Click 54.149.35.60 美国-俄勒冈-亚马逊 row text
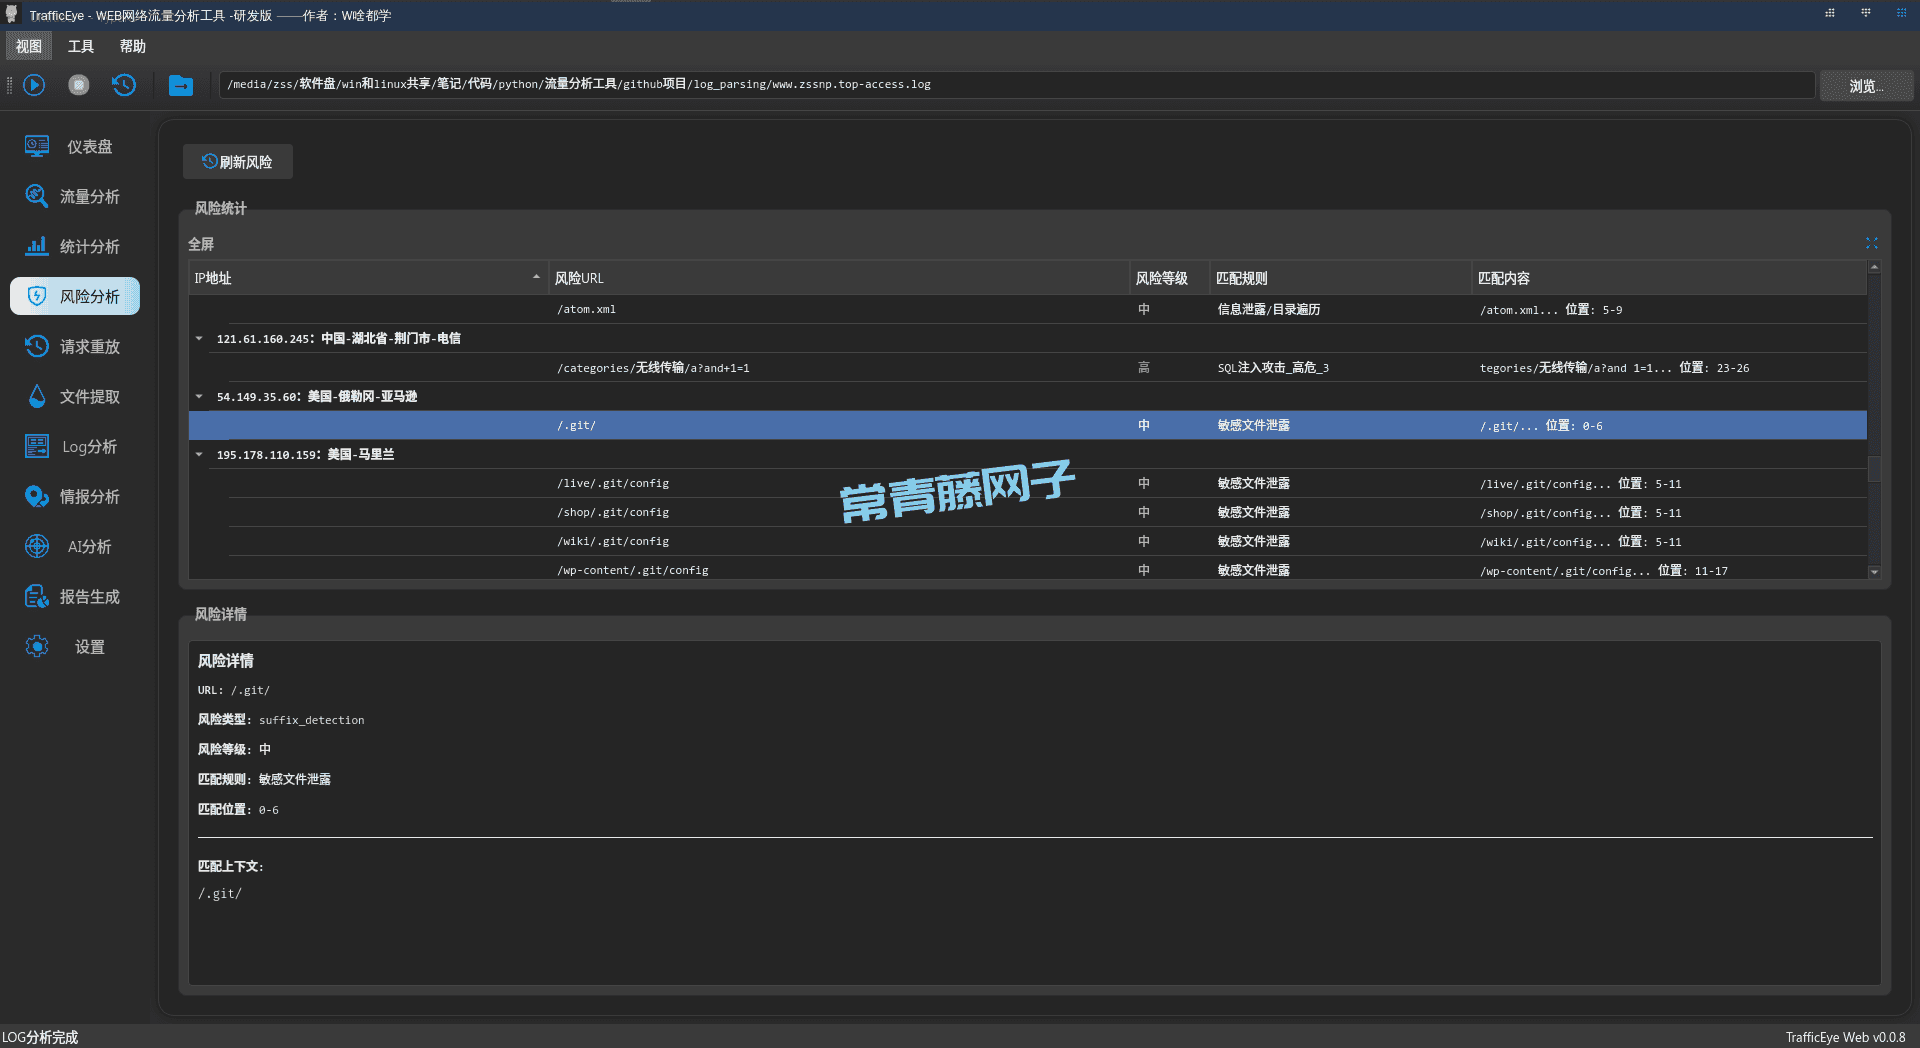1920x1048 pixels. [317, 397]
